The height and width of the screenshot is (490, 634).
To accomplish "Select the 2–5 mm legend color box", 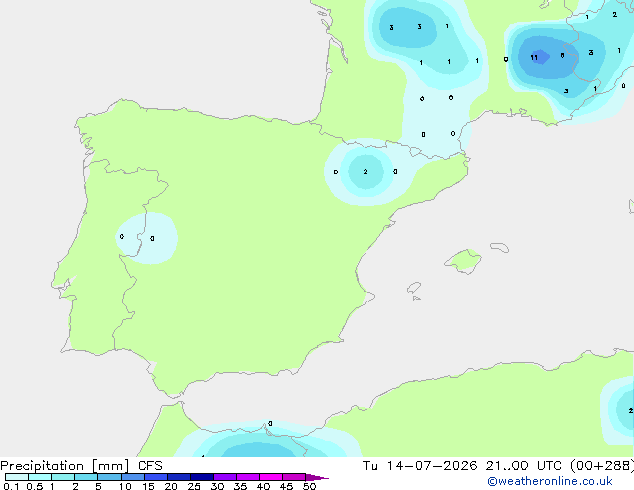I will 86,477.
